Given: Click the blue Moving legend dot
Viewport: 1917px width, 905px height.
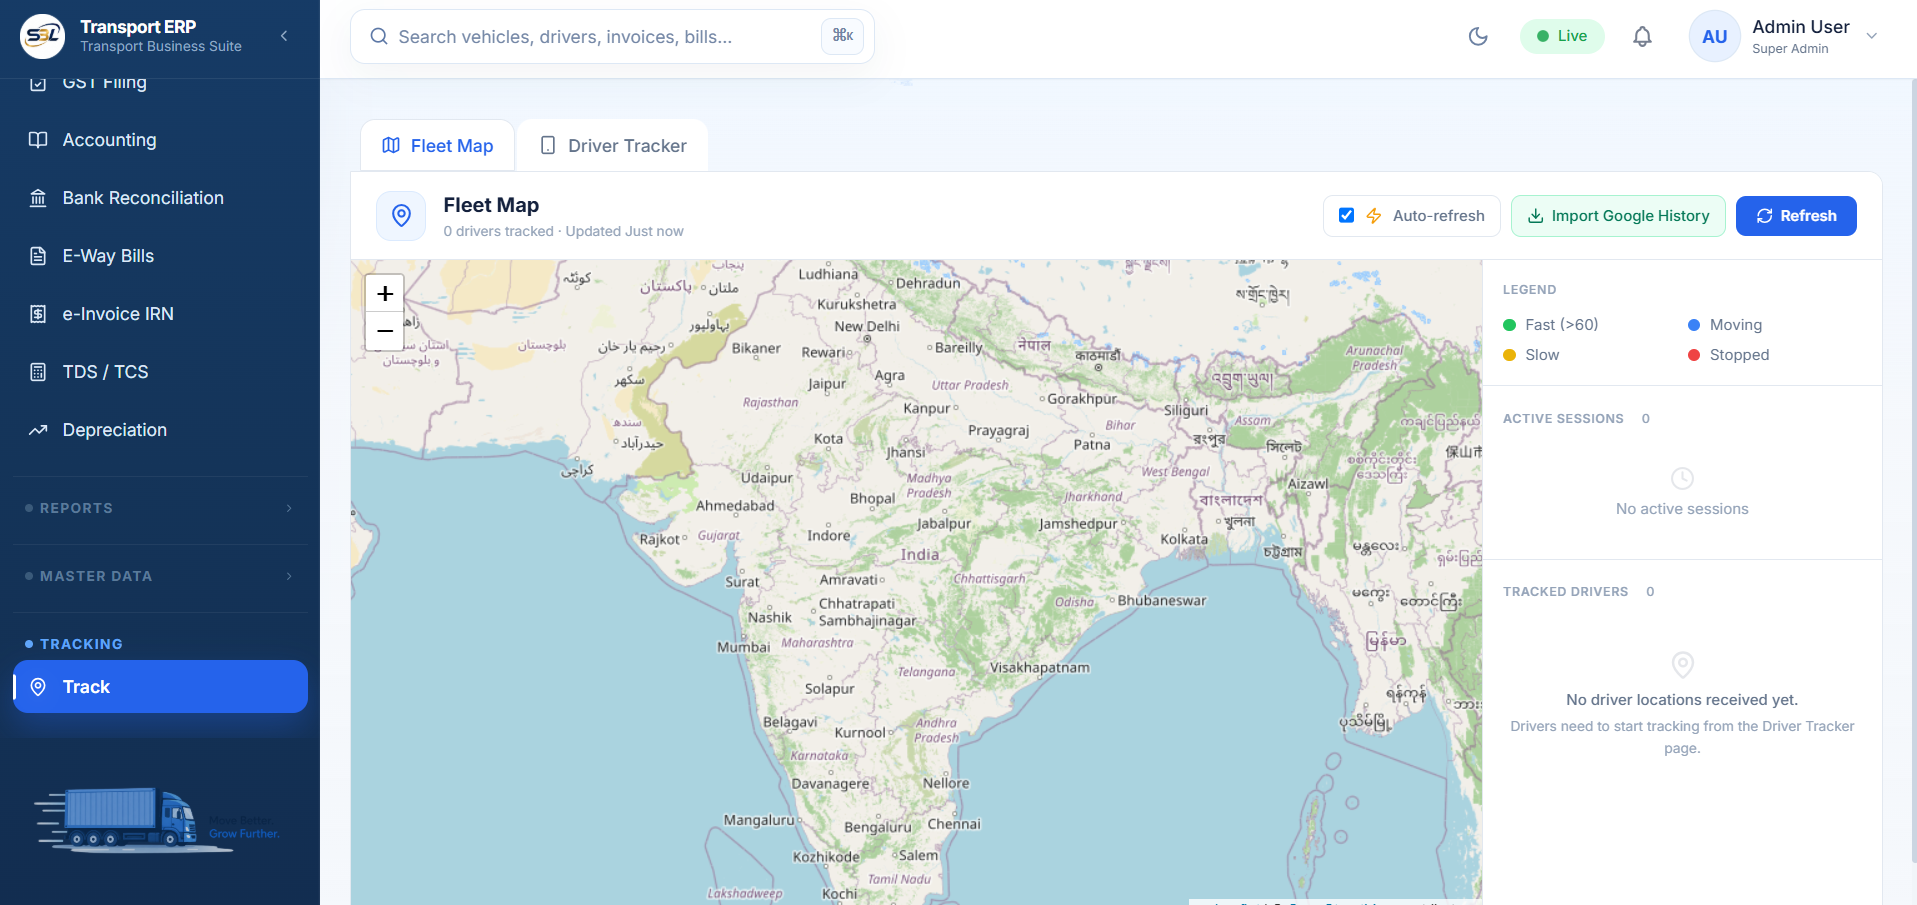Looking at the screenshot, I should 1694,325.
